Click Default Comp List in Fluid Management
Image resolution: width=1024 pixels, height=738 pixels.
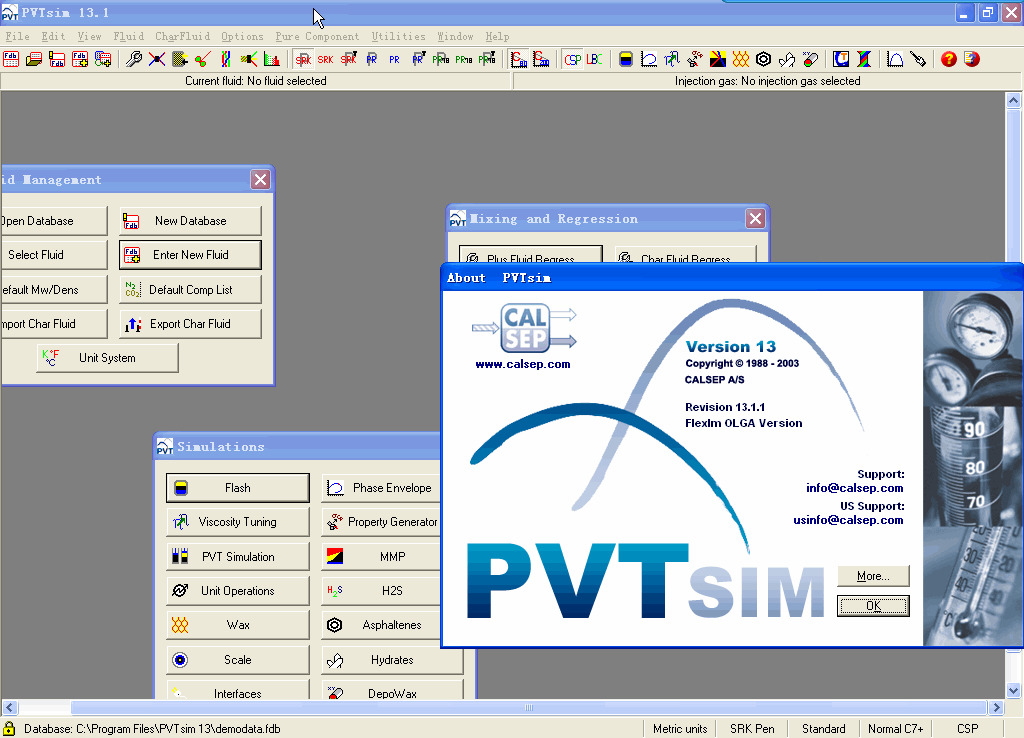pos(190,289)
